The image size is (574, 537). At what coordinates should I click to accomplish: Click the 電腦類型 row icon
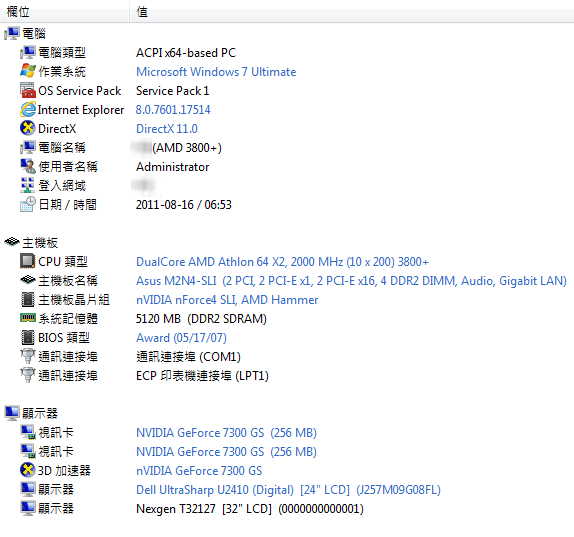pos(27,53)
